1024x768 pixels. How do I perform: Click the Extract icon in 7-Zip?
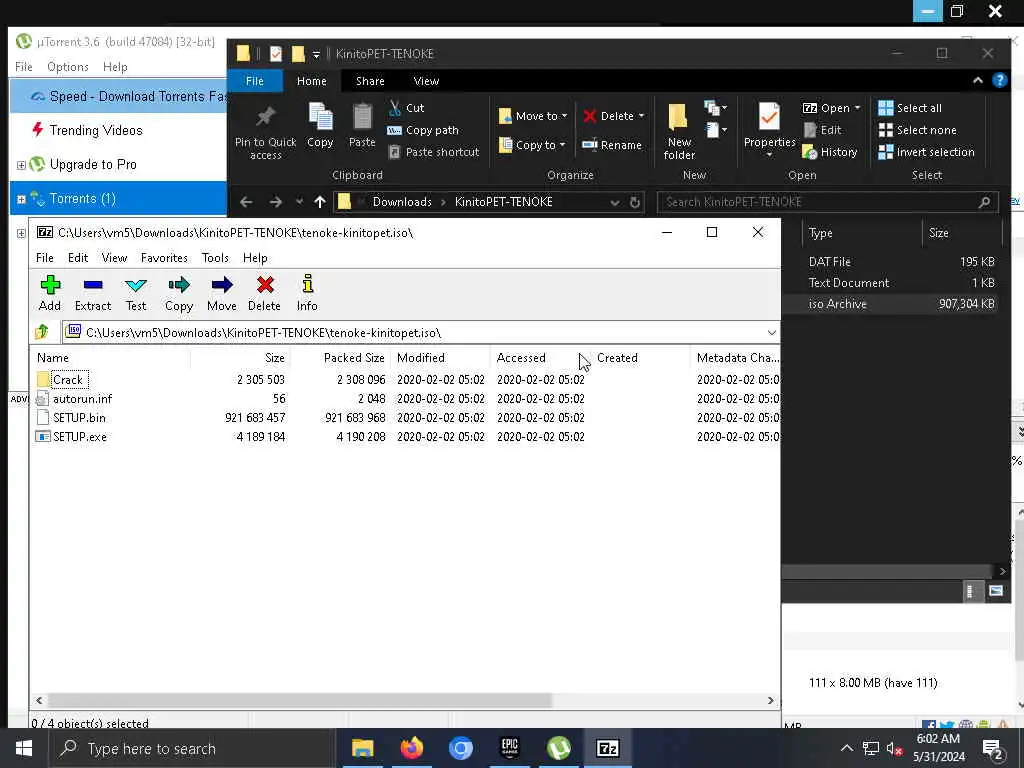[93, 293]
